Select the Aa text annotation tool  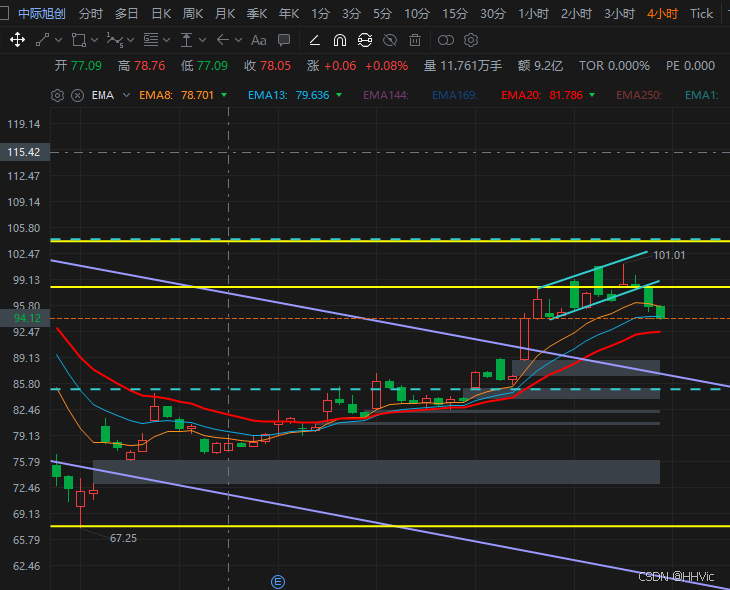[258, 41]
